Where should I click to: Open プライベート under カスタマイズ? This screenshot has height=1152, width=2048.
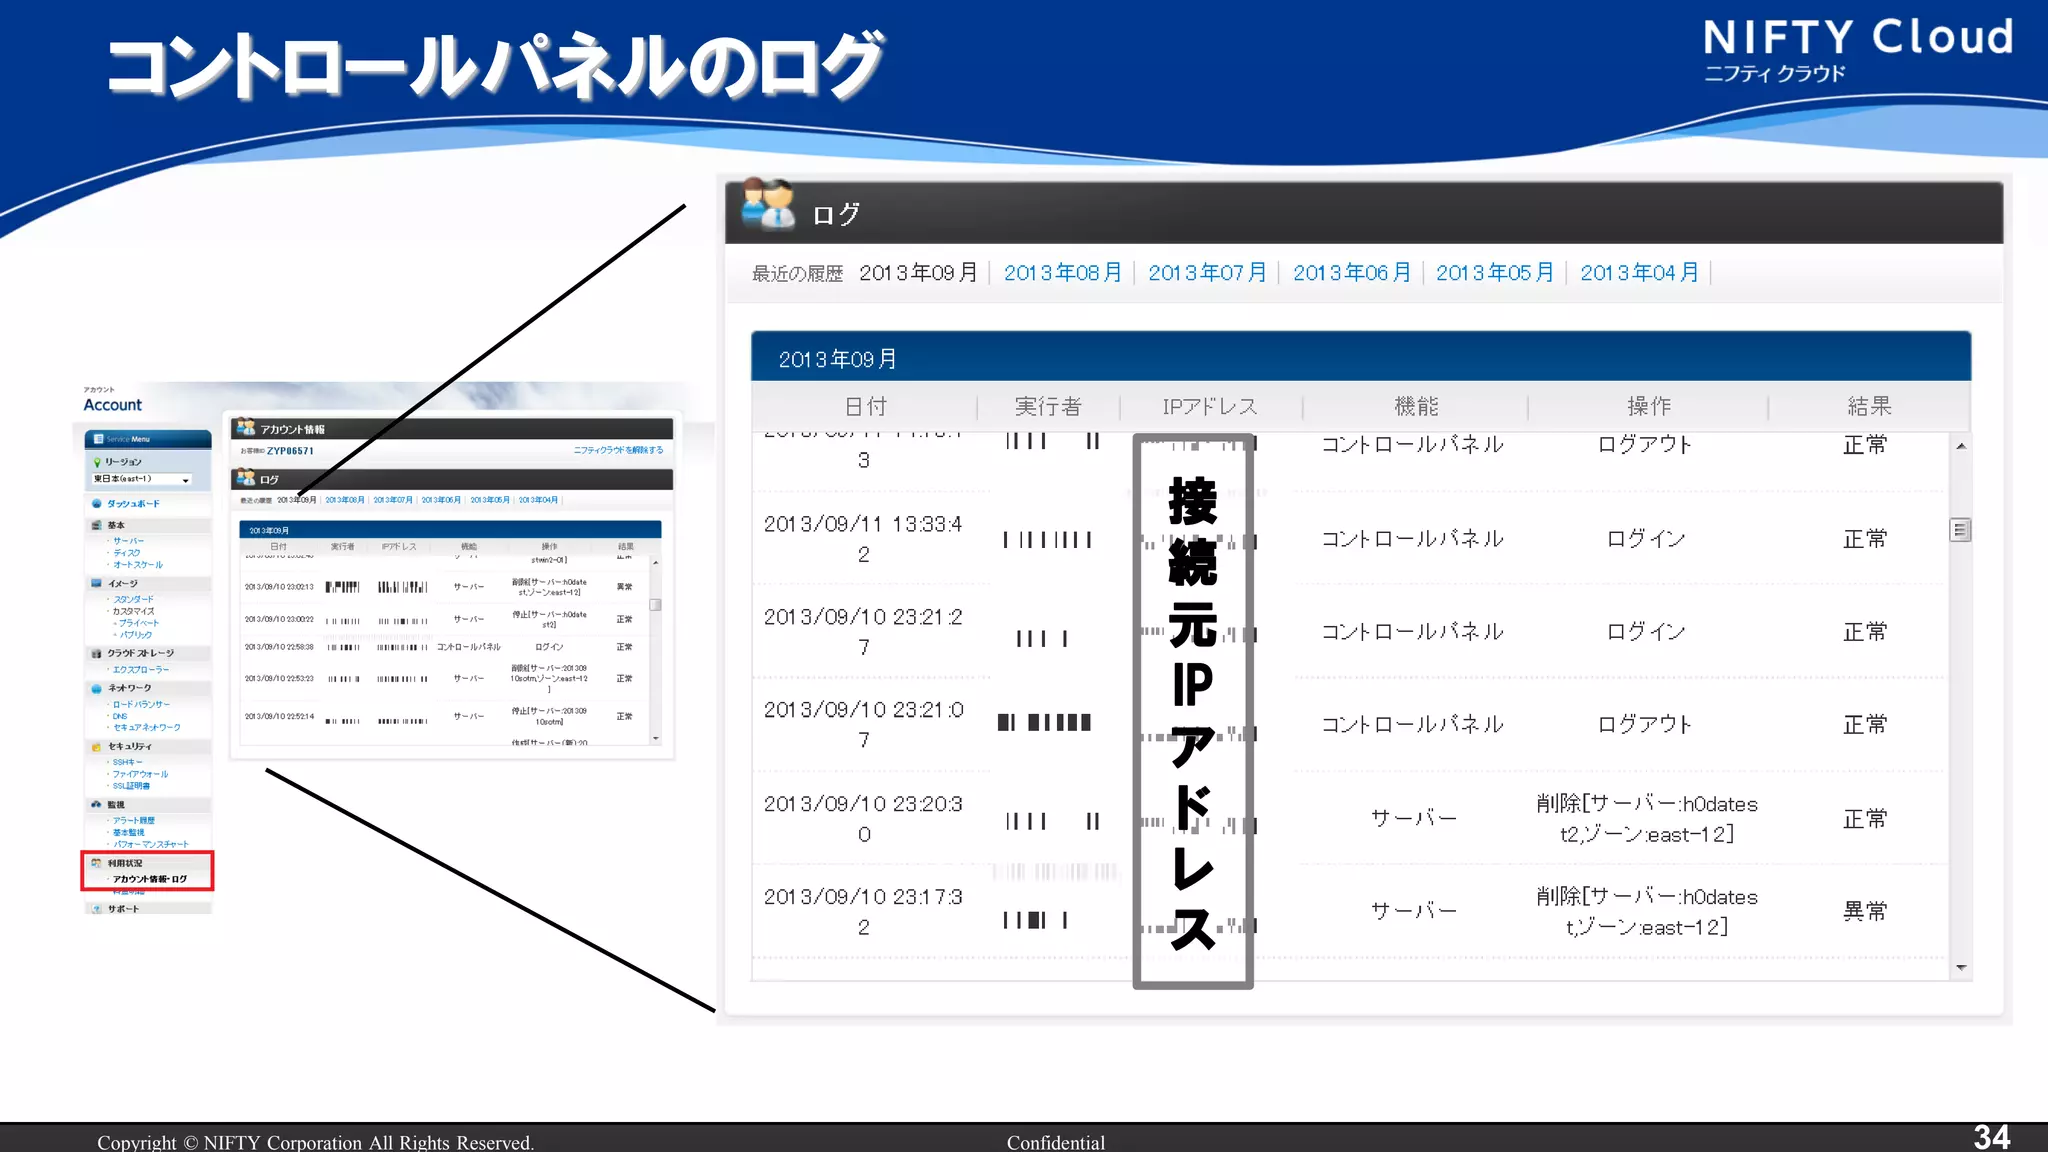point(139,623)
